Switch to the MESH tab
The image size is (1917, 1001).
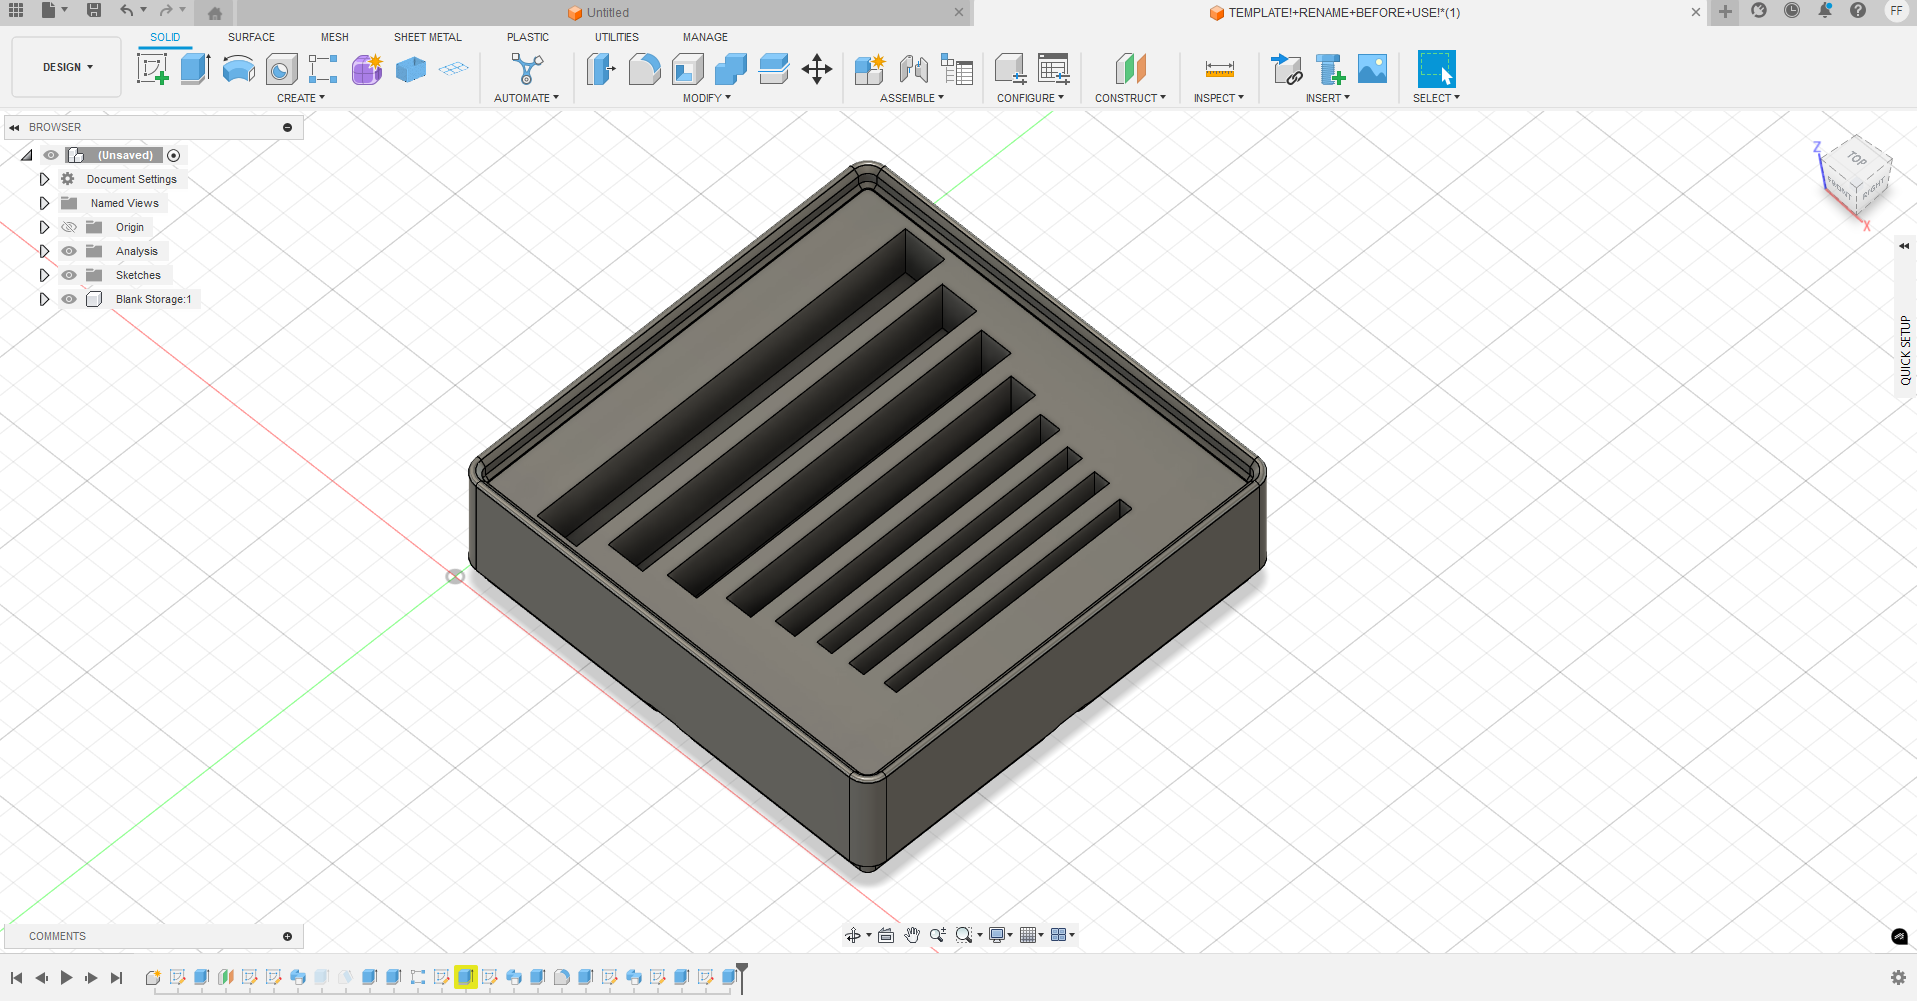pyautogui.click(x=335, y=37)
